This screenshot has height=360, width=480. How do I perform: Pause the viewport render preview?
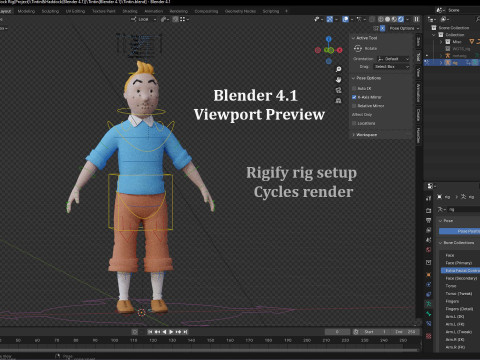coord(416,19)
